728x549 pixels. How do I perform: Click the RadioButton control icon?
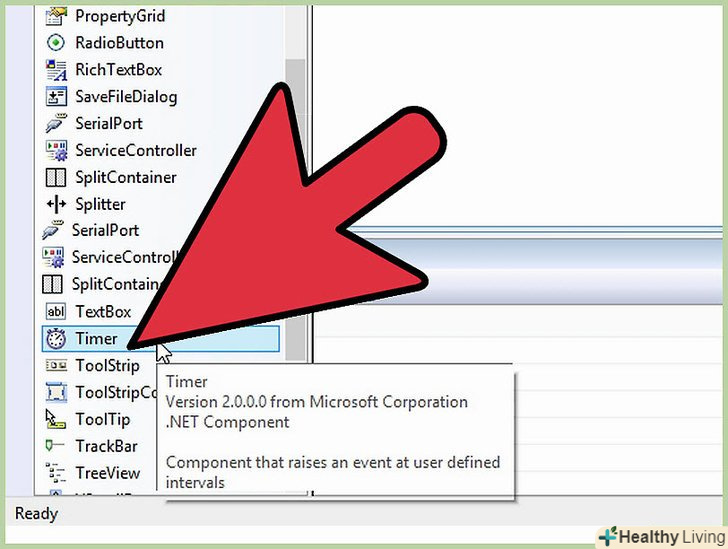pyautogui.click(x=56, y=43)
